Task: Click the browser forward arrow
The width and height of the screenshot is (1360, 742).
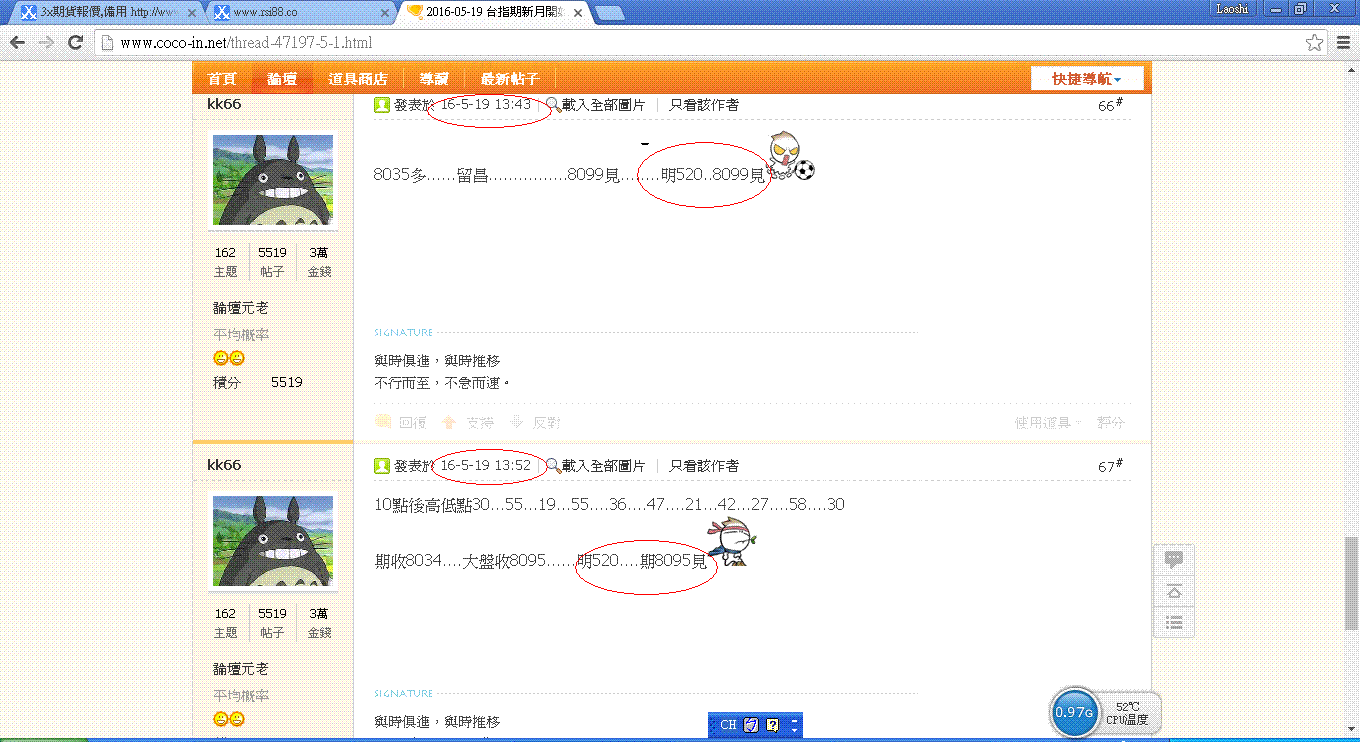Action: tap(46, 43)
